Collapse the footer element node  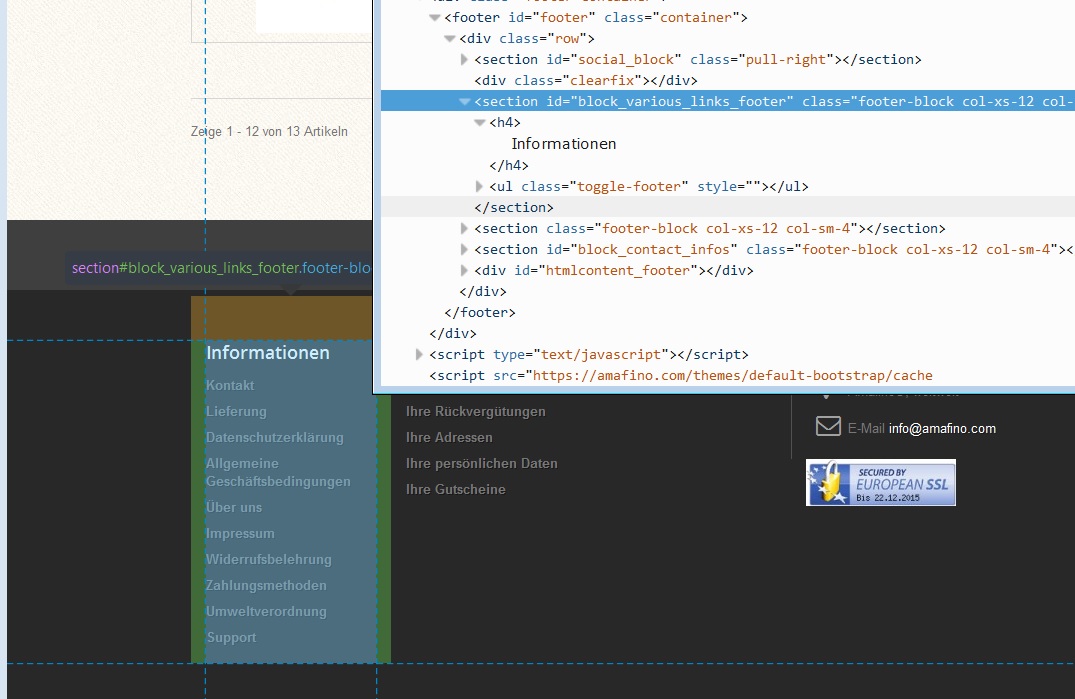tap(434, 17)
